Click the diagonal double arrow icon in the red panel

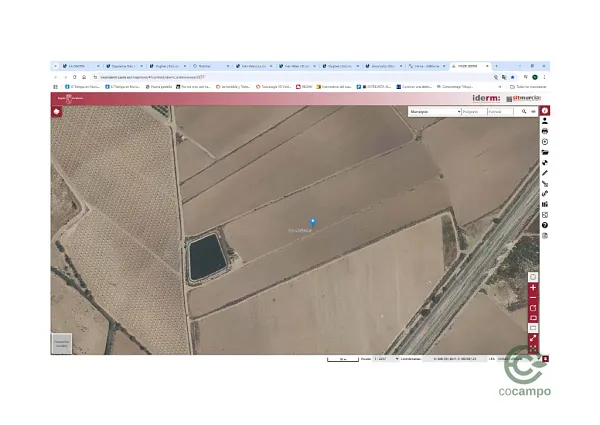[x=533, y=338]
